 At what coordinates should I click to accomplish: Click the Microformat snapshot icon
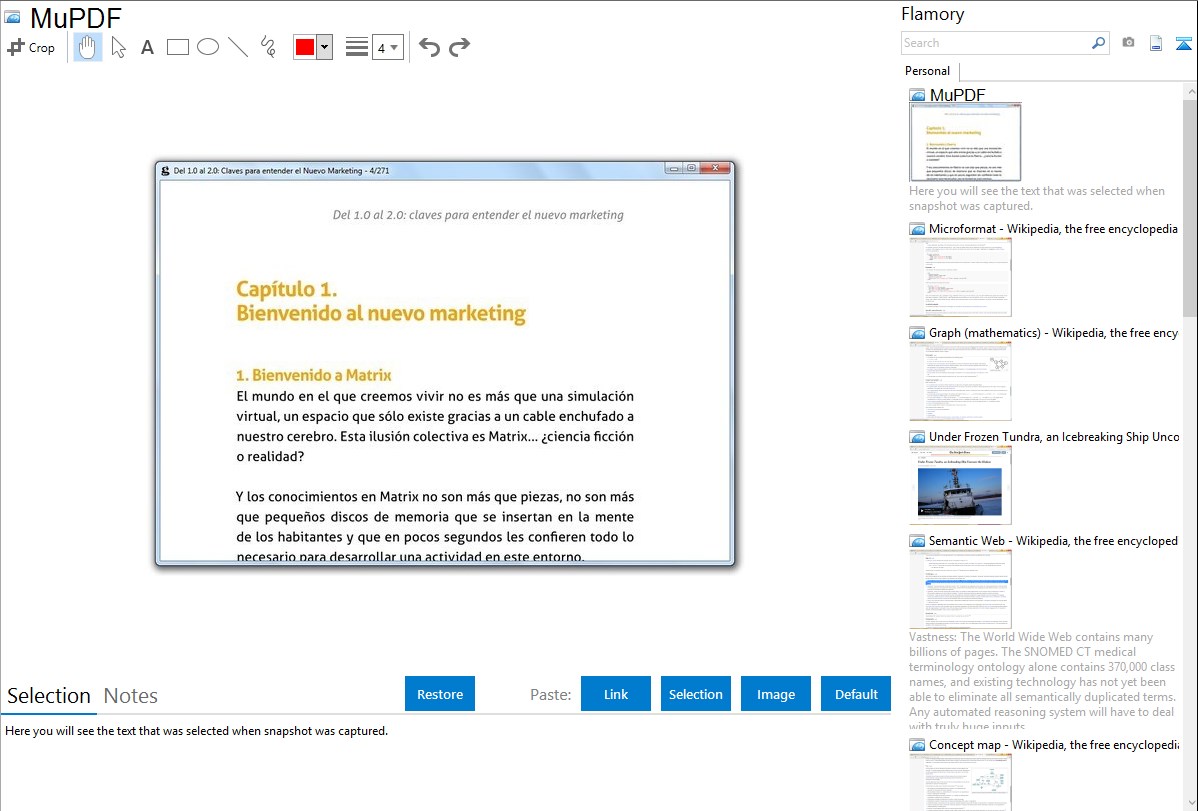click(917, 229)
